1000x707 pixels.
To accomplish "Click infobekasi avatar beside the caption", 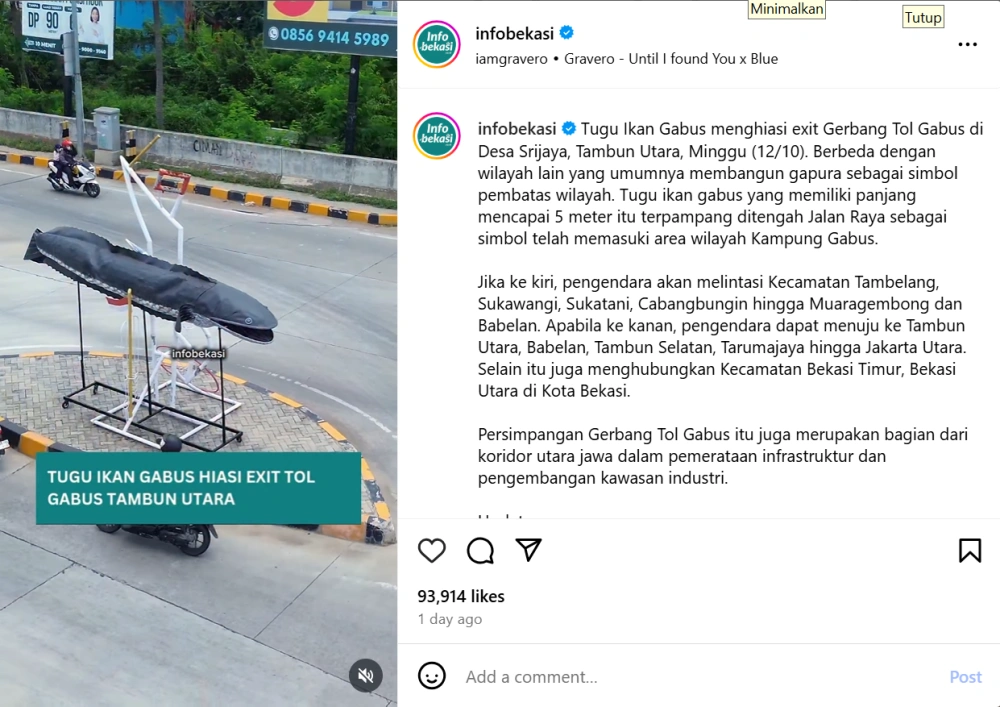I will coord(437,136).
